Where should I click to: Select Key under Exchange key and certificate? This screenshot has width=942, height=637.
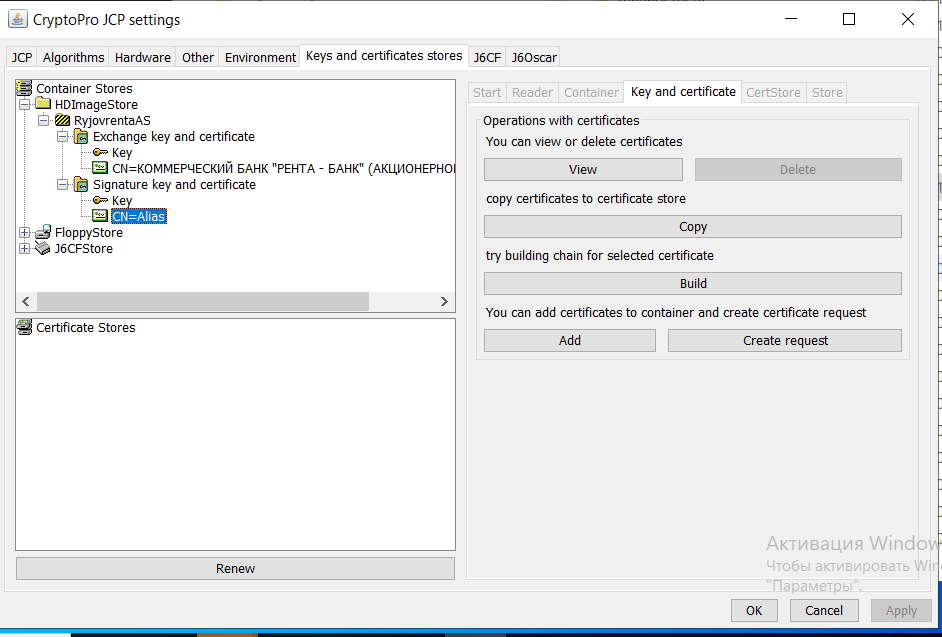tap(122, 153)
